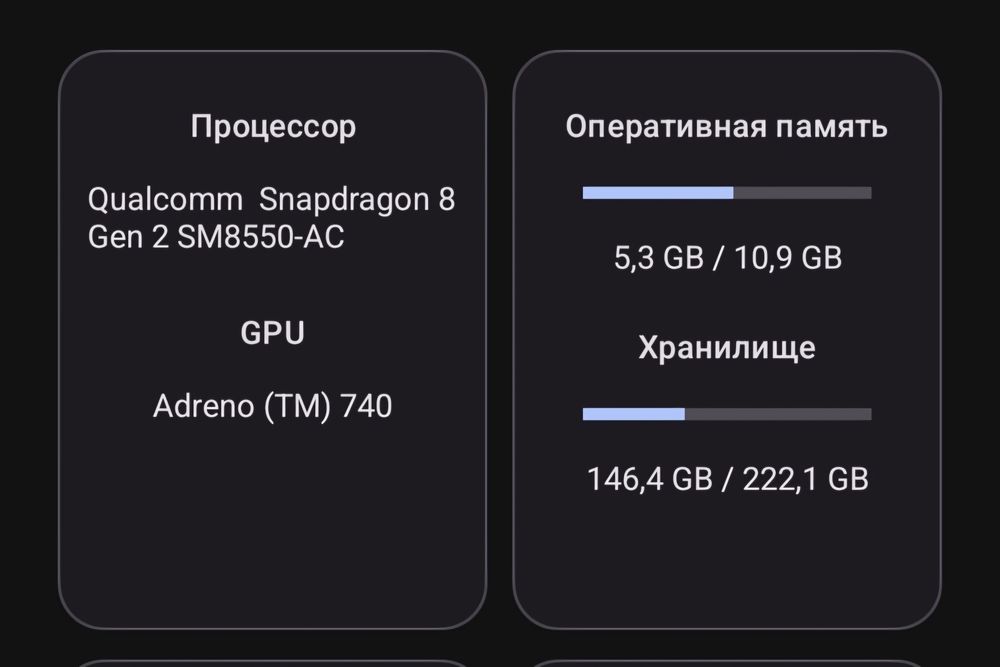Click the filled part of storage usage bar
Image resolution: width=1000 pixels, height=667 pixels.
point(633,414)
